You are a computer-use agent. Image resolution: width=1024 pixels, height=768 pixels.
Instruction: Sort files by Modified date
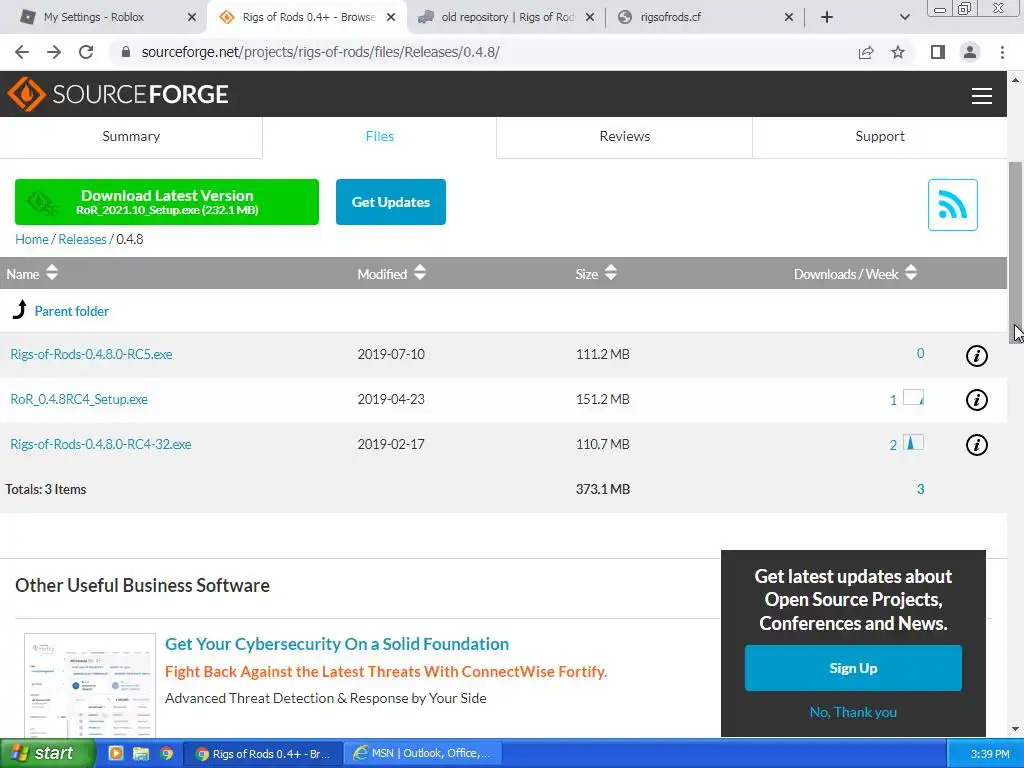point(391,274)
